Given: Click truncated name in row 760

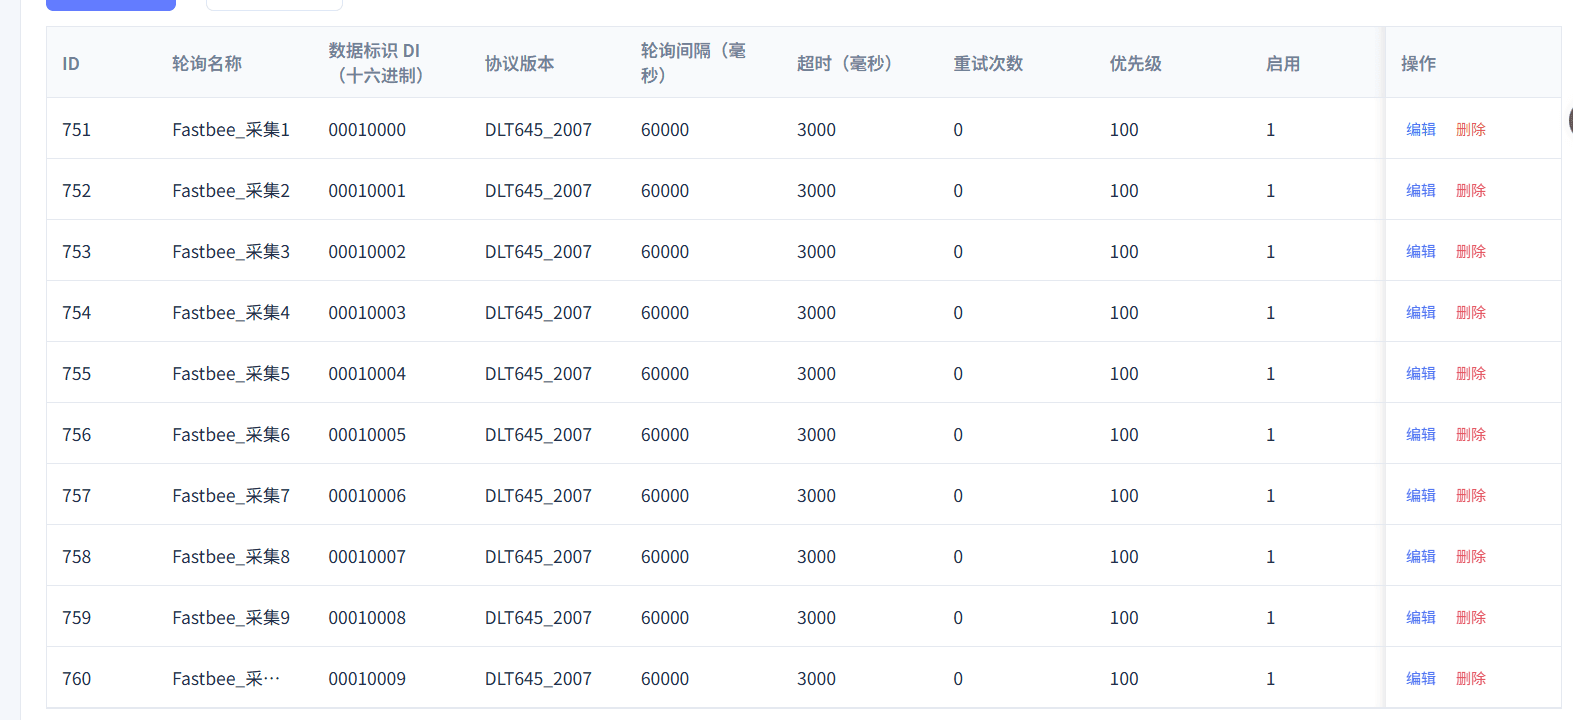Looking at the screenshot, I should click(x=226, y=678).
